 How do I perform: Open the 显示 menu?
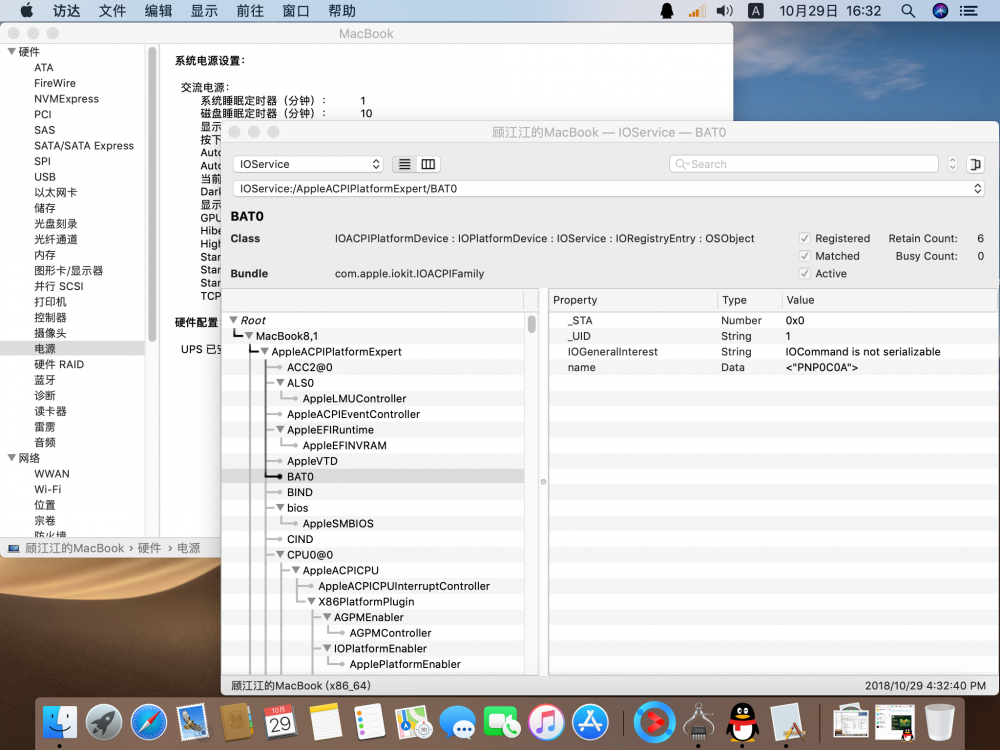point(205,11)
